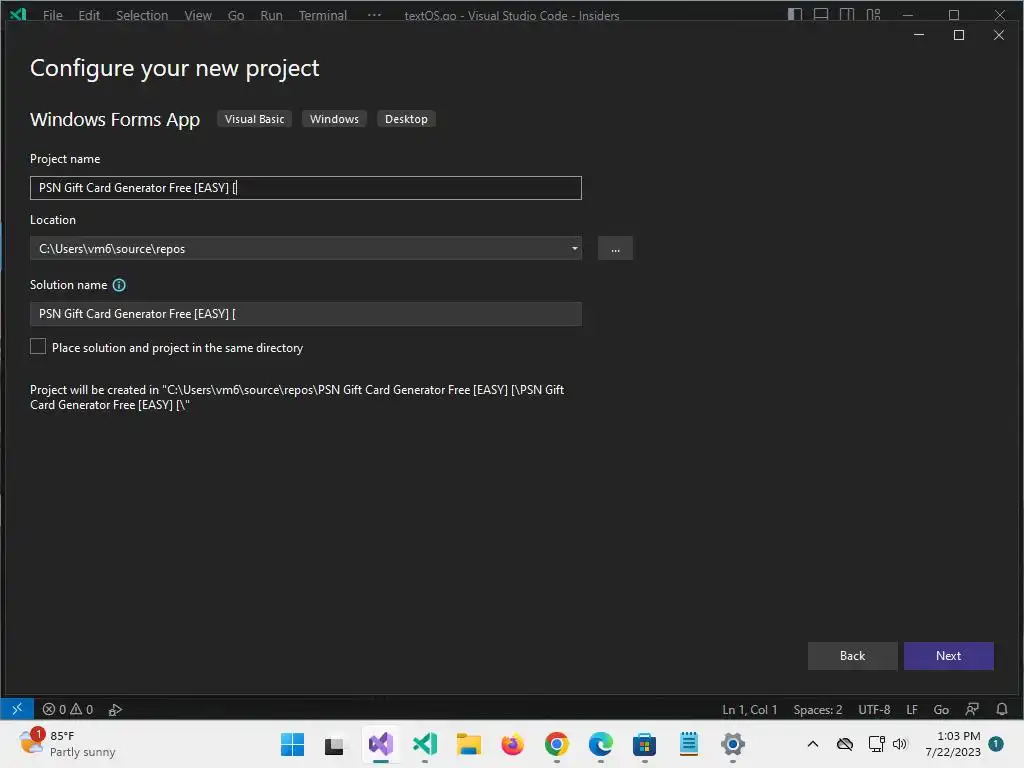Screen dimensions: 1024x768
Task: Click the Solution name input field
Action: pos(306,314)
